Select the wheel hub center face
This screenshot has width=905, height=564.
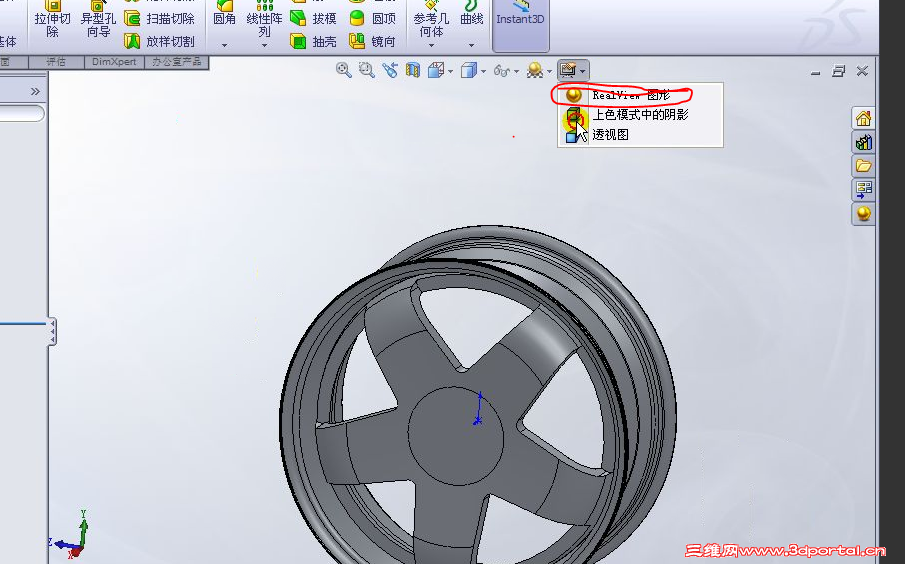tap(455, 435)
